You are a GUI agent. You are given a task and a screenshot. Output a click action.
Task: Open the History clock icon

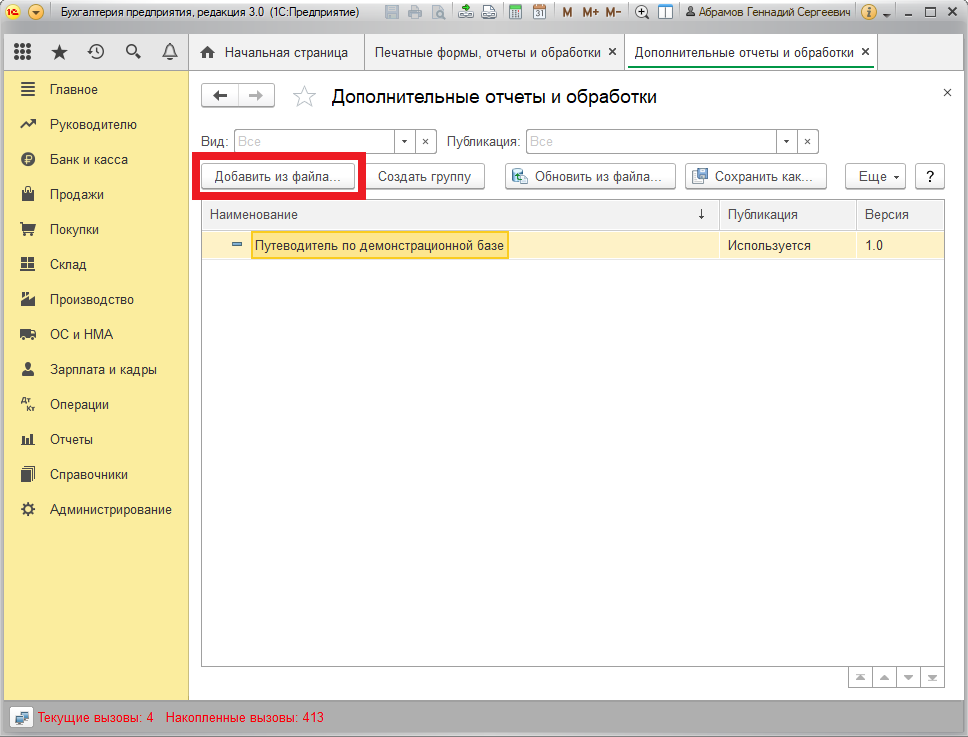(x=96, y=52)
